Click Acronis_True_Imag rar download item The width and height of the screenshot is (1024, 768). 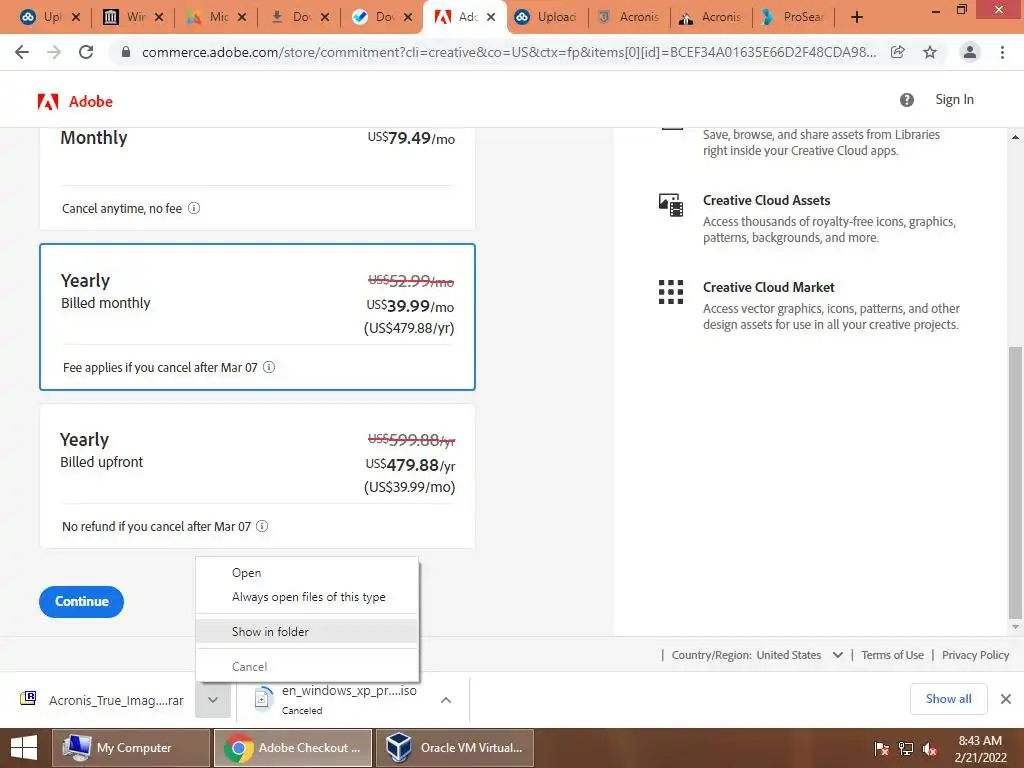[x=103, y=700]
